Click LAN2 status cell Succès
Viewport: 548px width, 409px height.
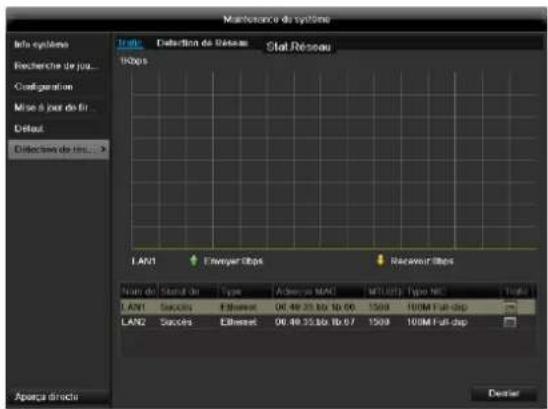[x=176, y=322]
